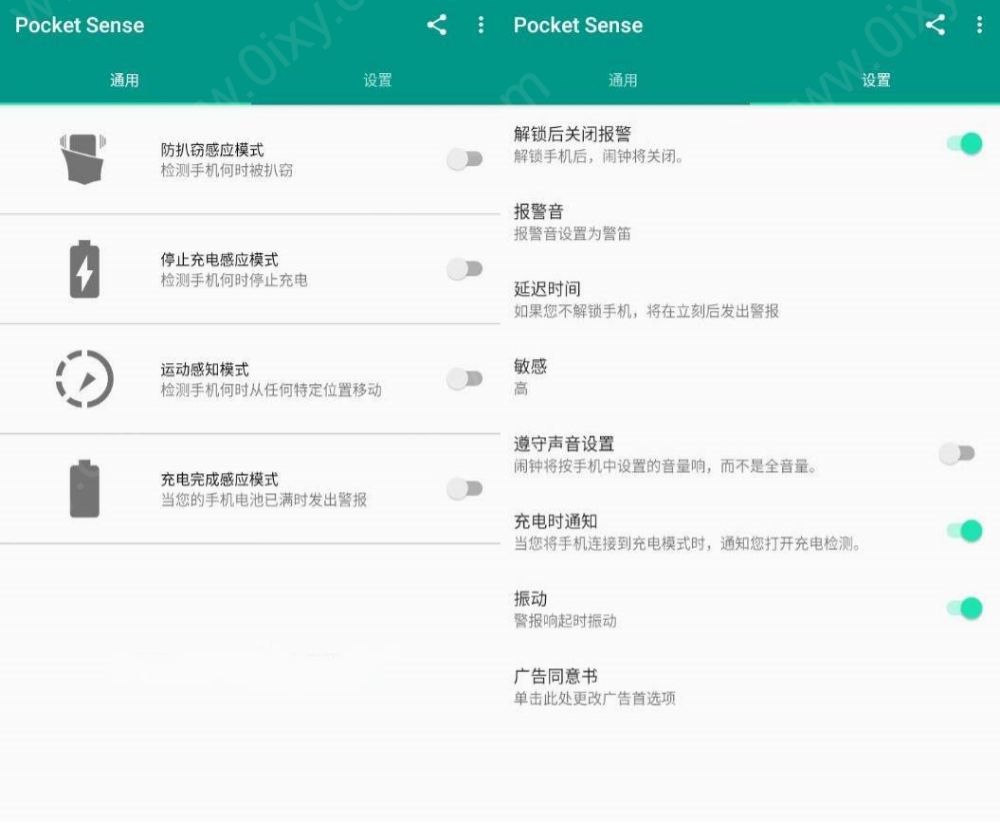Toggle the 充电时通知 switch off
1000x822 pixels.
964,531
